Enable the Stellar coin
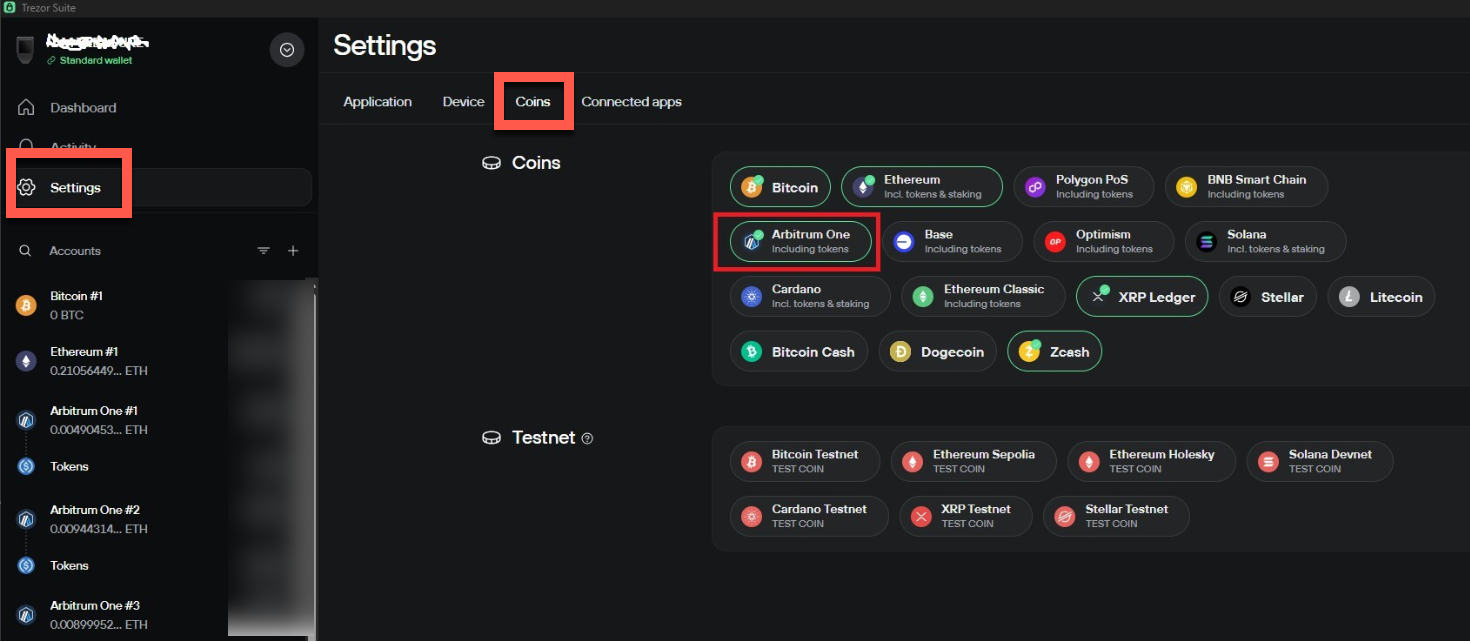 (1268, 296)
